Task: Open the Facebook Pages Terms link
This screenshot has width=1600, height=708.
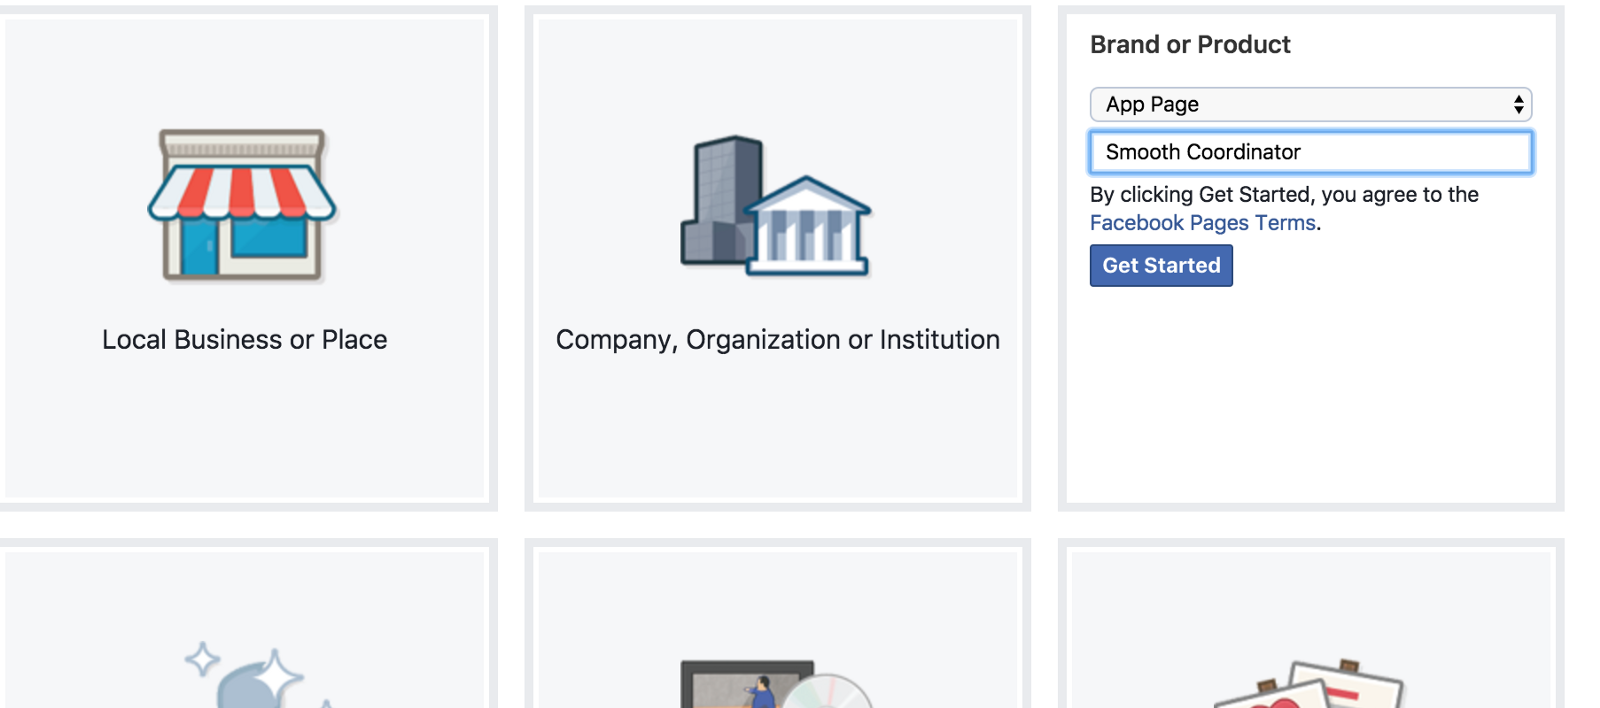Action: pos(1202,223)
